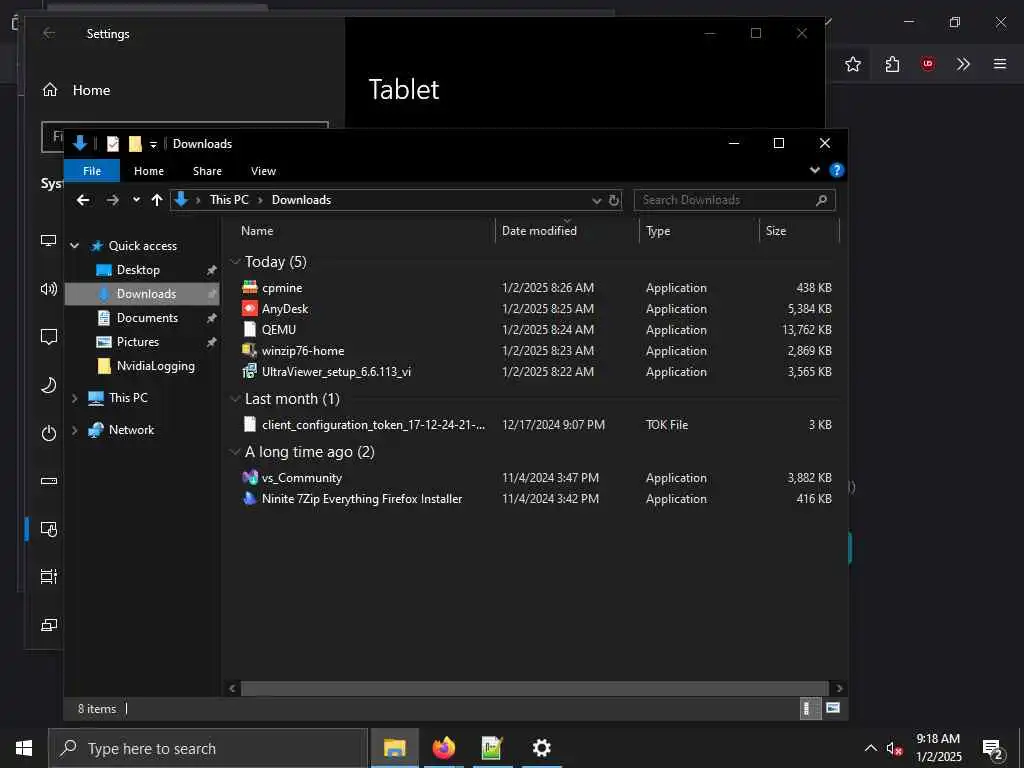Image resolution: width=1024 pixels, height=768 pixels.
Task: Refresh the Downloads folder view
Action: (x=614, y=200)
